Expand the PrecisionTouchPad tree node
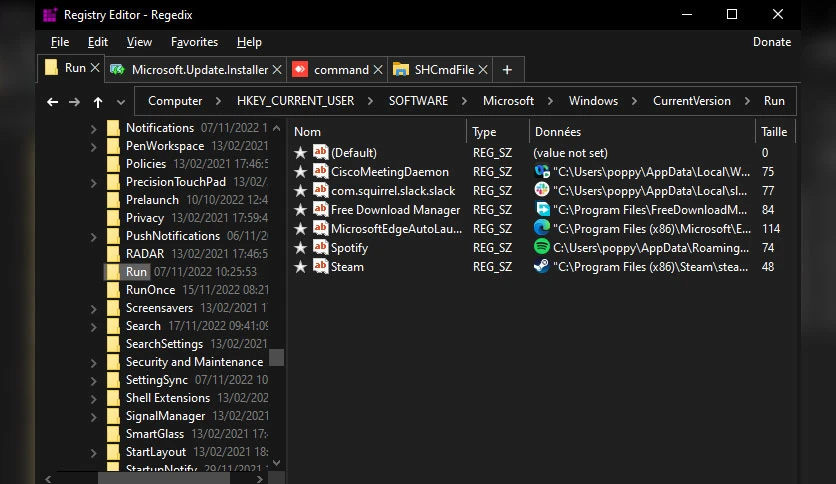 coord(93,183)
